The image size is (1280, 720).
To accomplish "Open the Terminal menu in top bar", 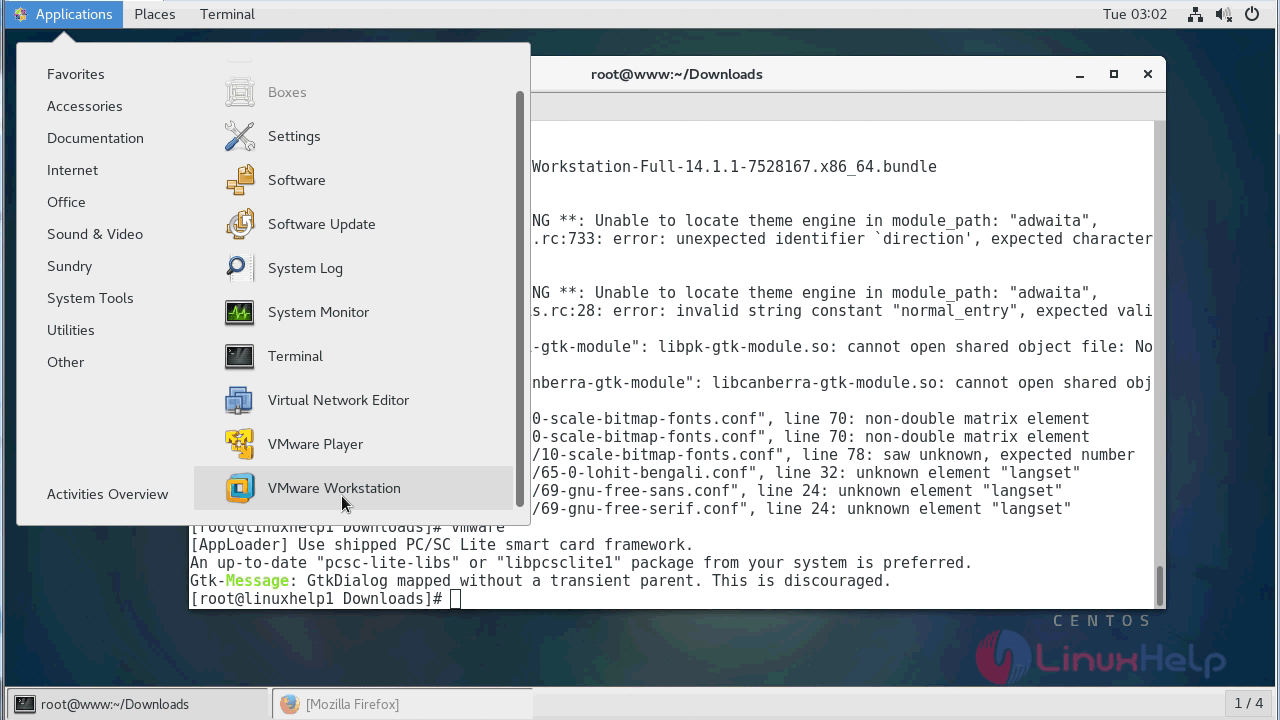I will click(x=227, y=14).
